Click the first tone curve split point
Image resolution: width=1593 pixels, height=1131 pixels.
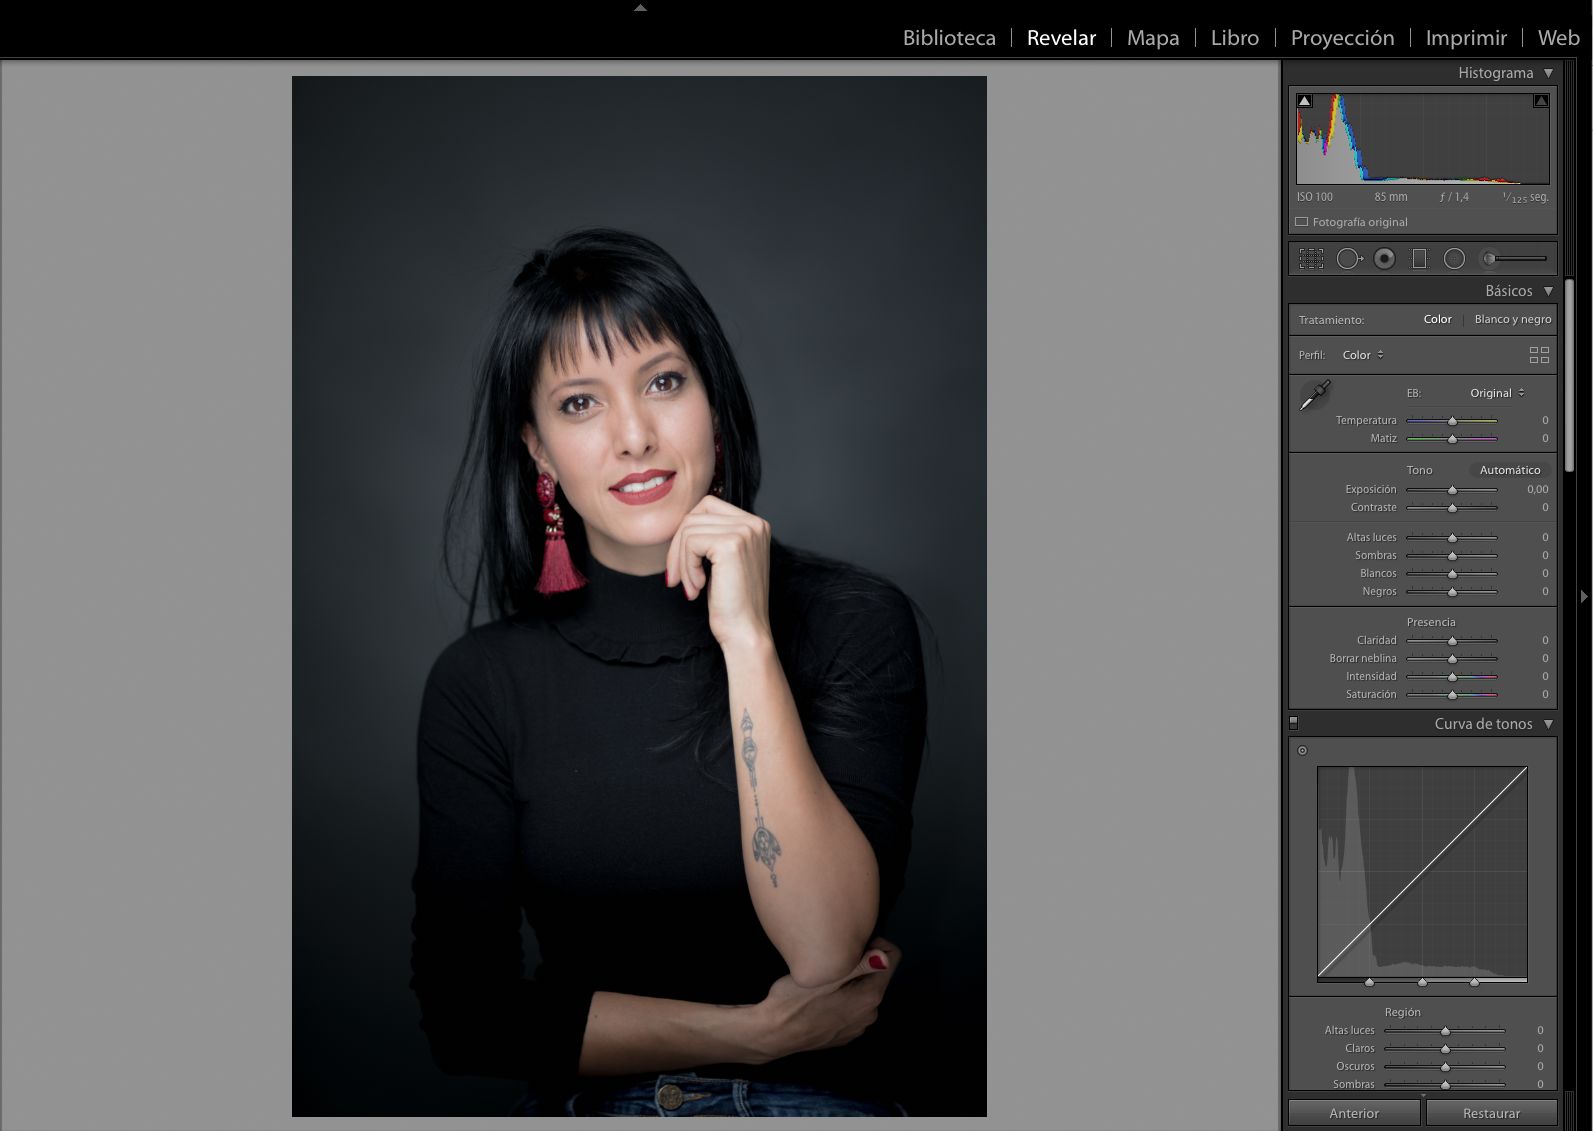point(1369,983)
